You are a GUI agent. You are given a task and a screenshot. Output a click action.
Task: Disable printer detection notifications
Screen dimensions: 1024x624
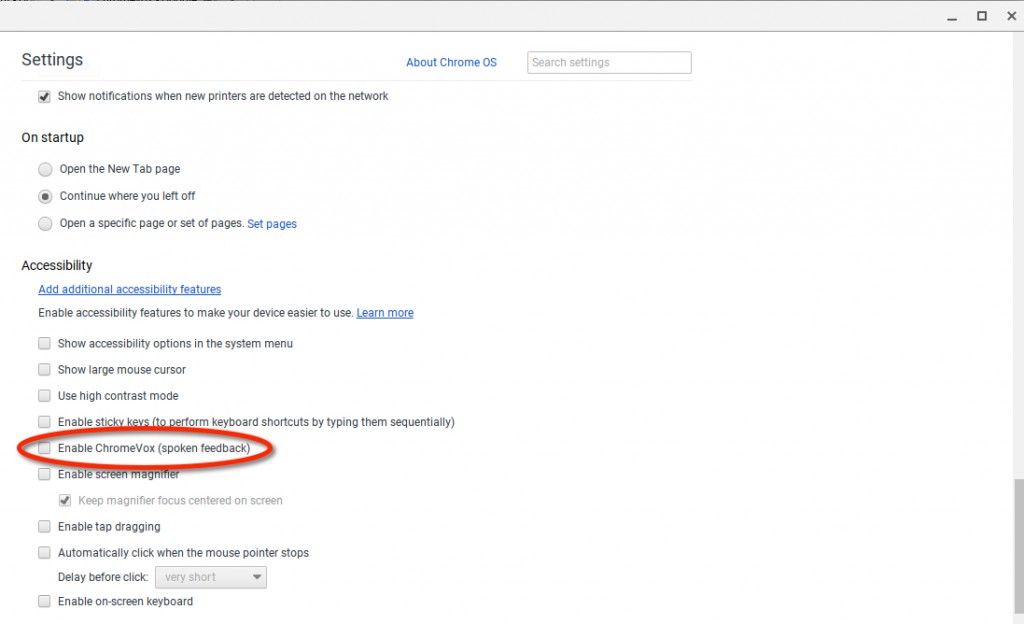[44, 95]
